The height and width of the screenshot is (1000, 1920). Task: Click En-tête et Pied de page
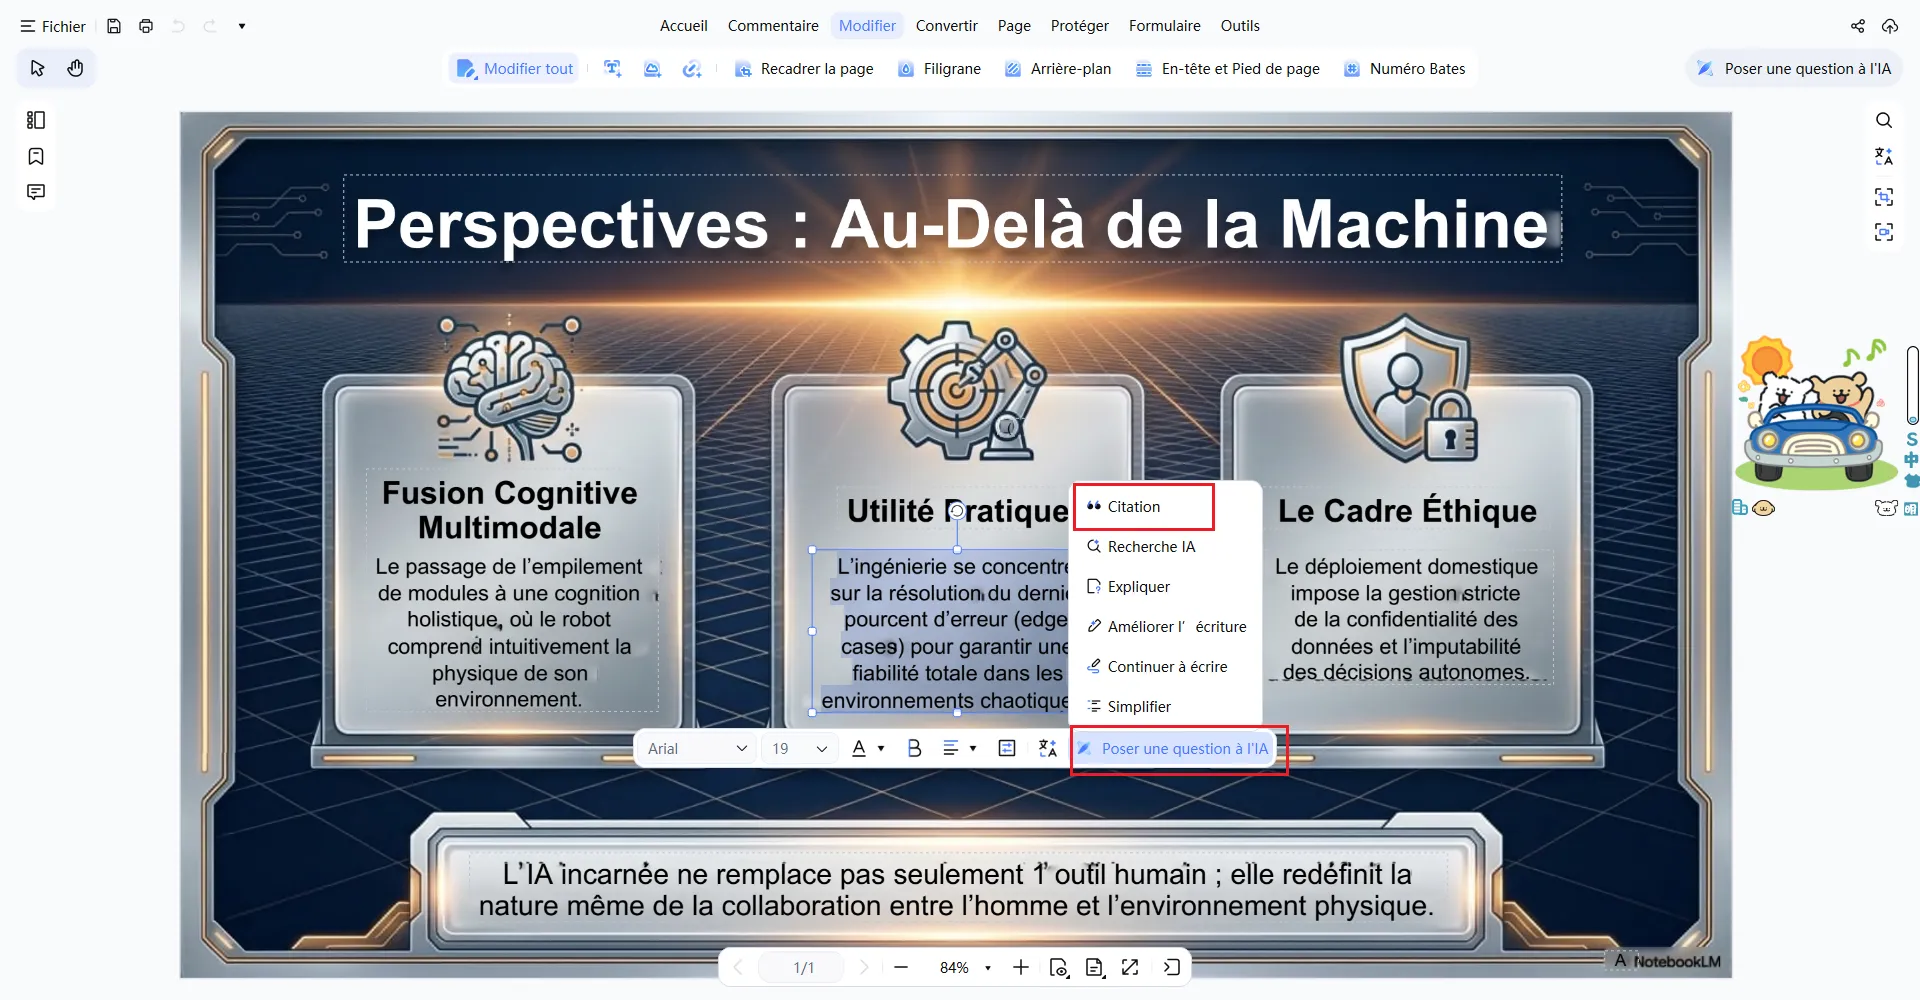point(1228,69)
